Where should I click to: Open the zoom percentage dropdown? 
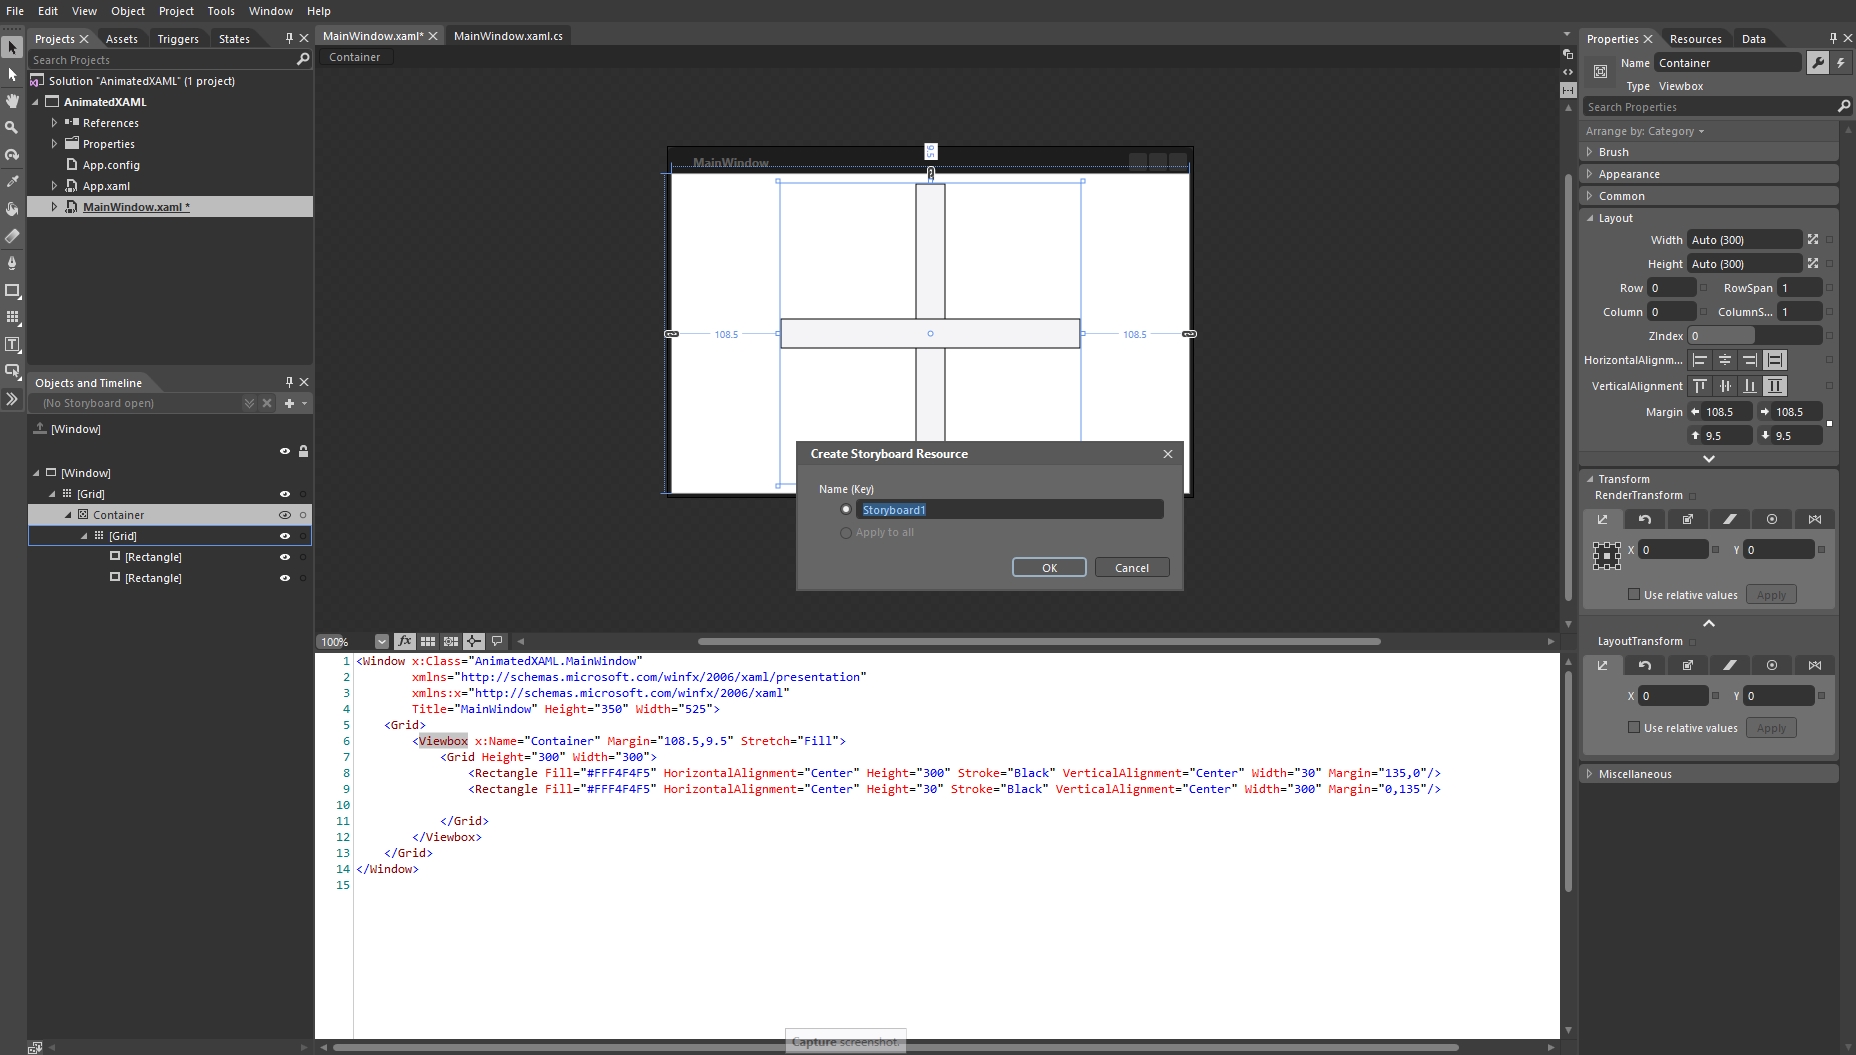point(381,641)
